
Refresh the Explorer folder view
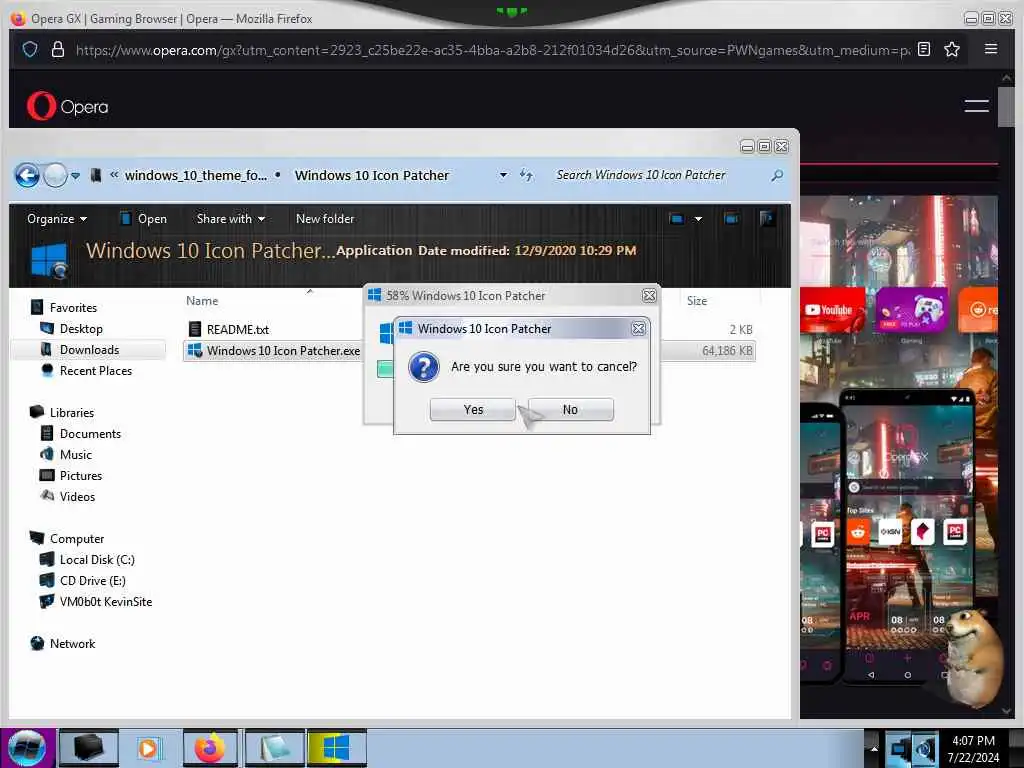[x=526, y=175]
